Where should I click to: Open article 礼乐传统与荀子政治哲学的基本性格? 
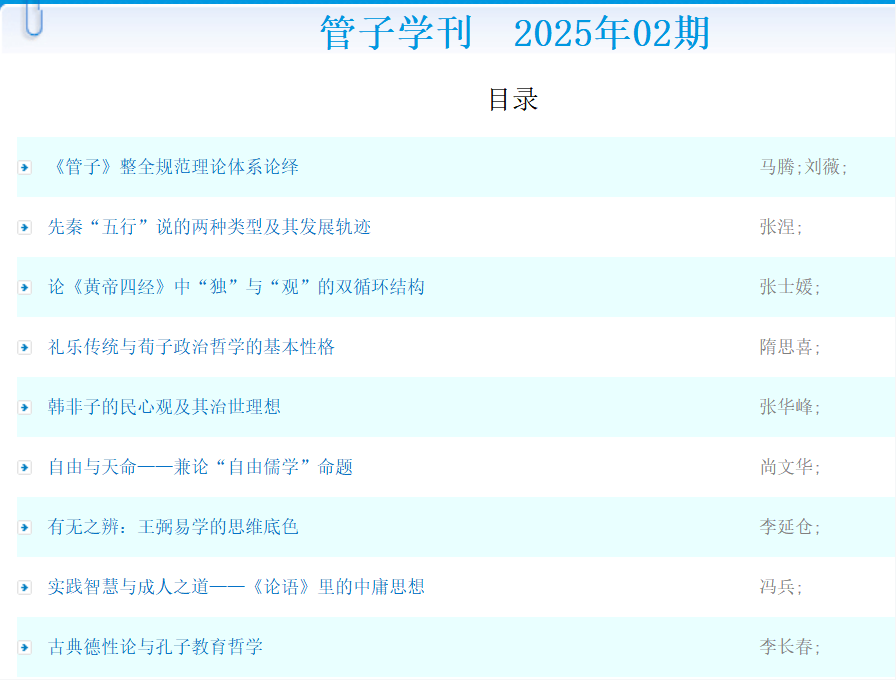(191, 347)
